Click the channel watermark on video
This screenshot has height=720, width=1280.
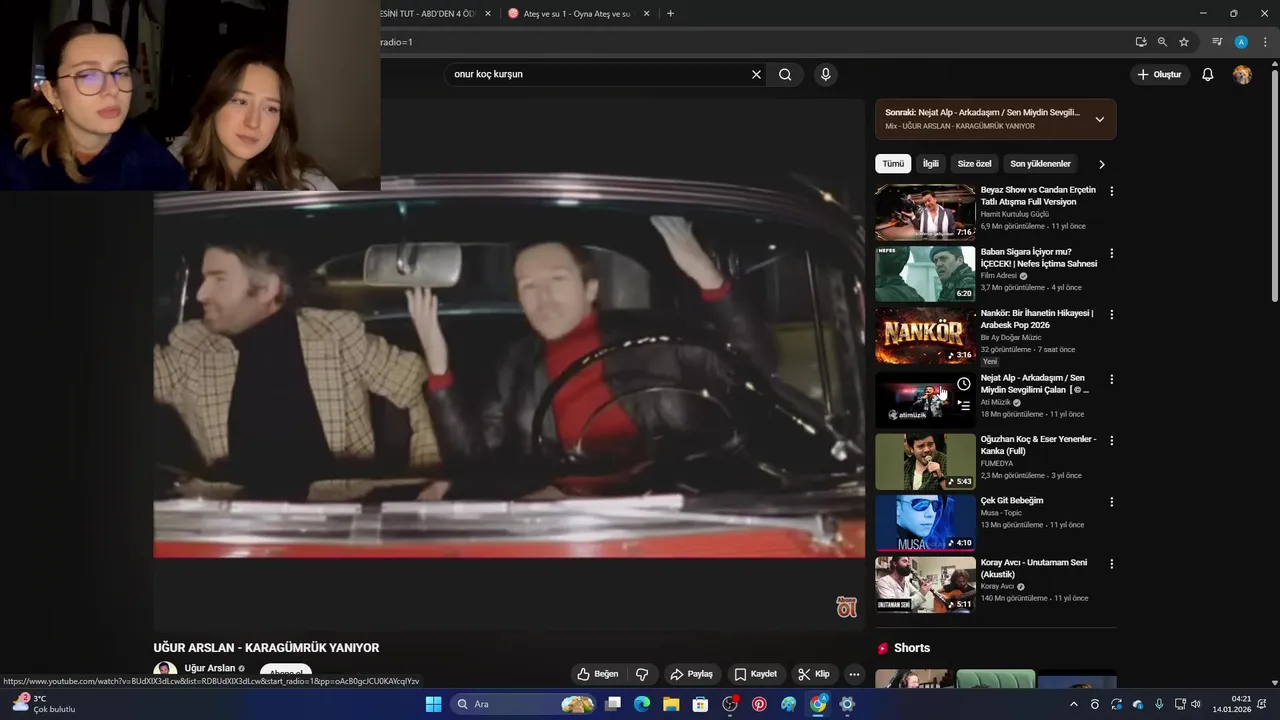click(846, 607)
